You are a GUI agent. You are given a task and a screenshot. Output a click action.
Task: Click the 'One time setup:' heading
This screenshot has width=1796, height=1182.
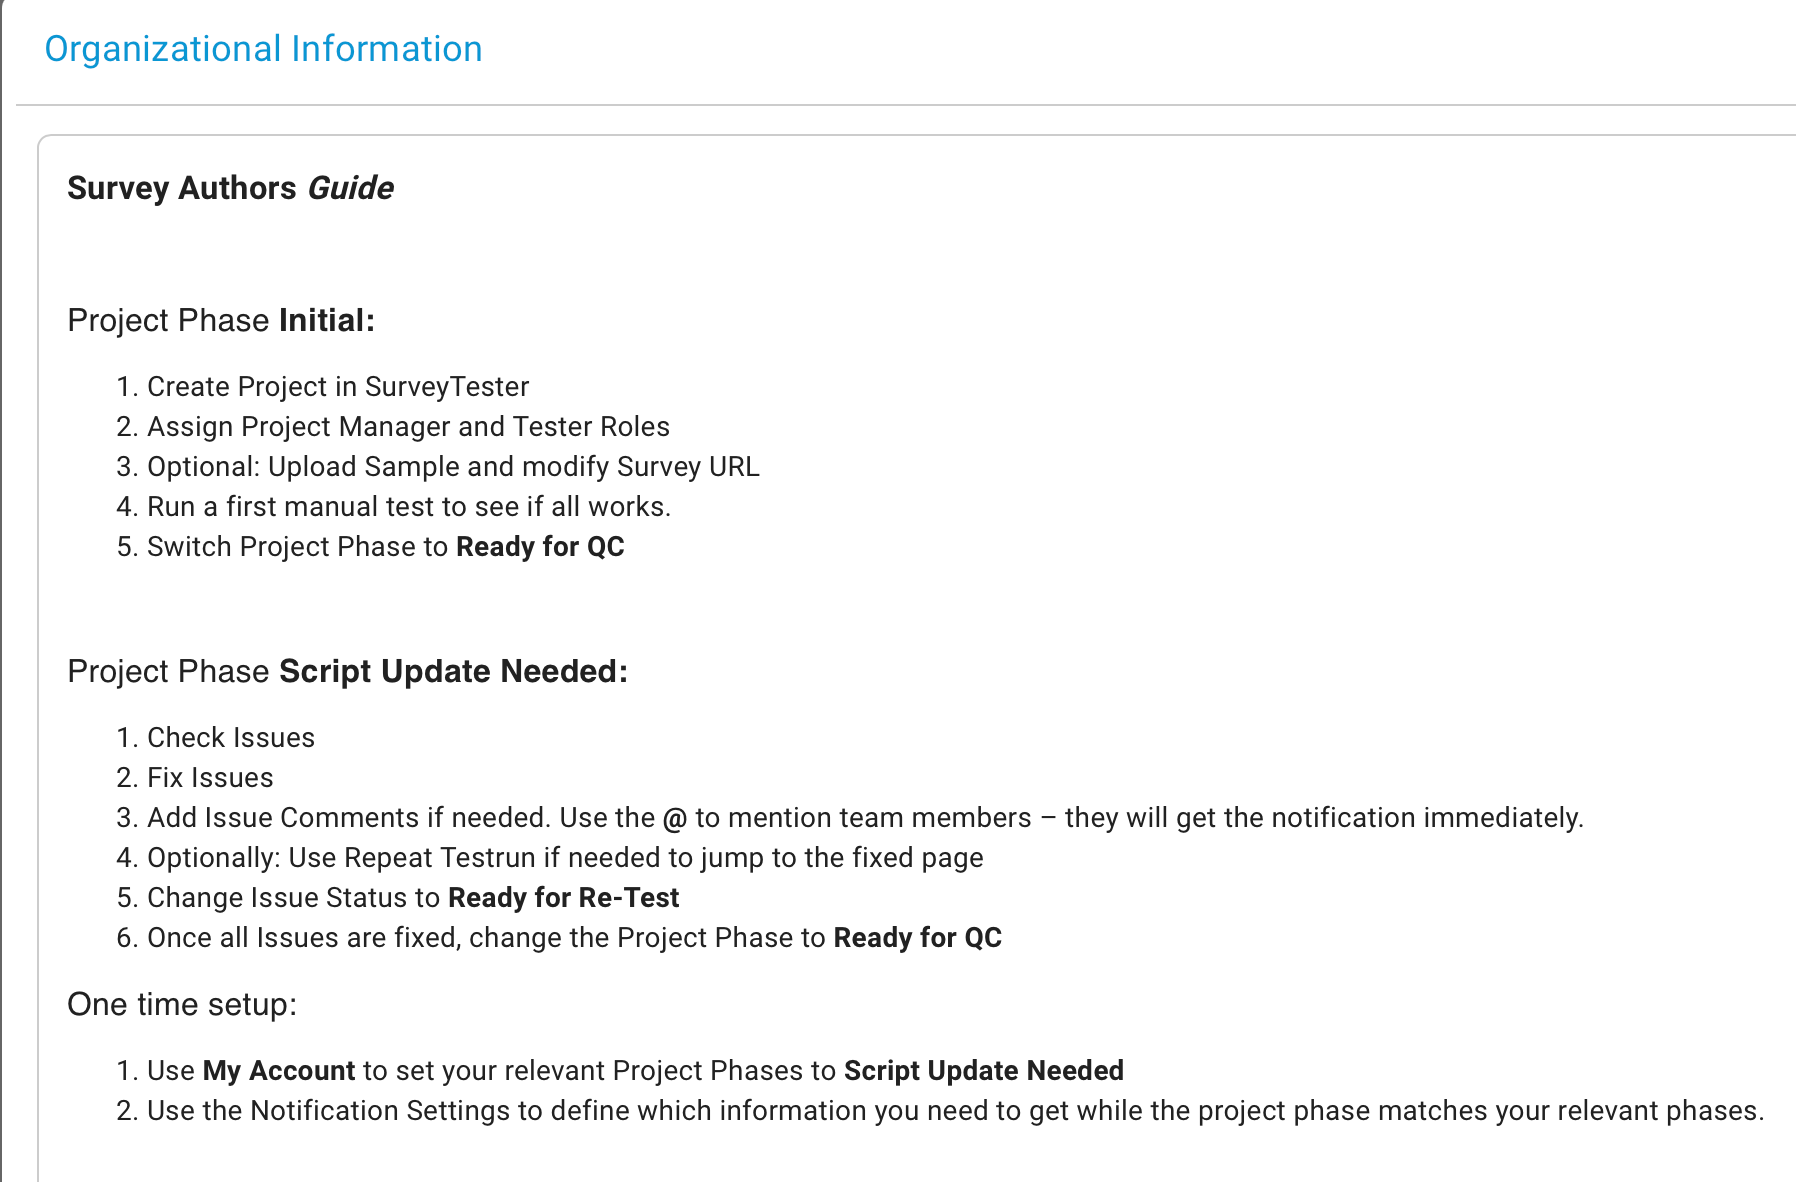coord(182,1004)
